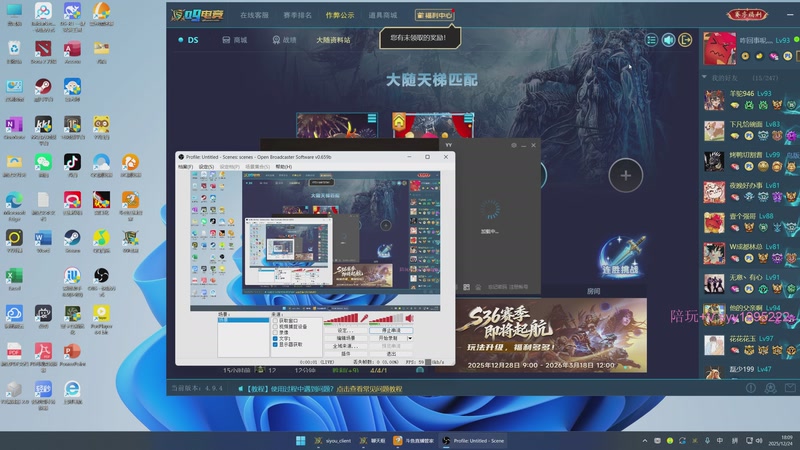This screenshot has width=800, height=450.
Task: Toggle the sound speaker icon in QQ电竞
Action: (668, 40)
